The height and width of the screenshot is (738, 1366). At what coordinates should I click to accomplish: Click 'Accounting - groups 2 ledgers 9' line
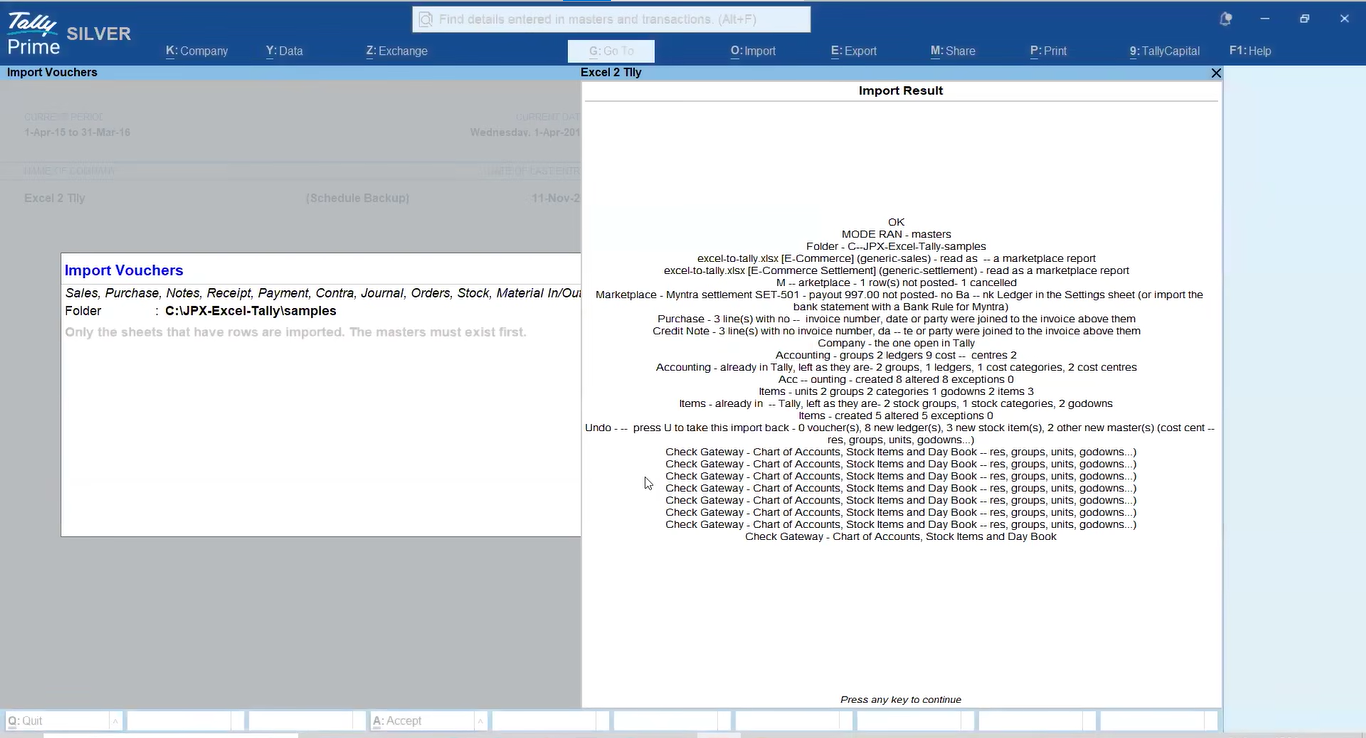point(896,355)
